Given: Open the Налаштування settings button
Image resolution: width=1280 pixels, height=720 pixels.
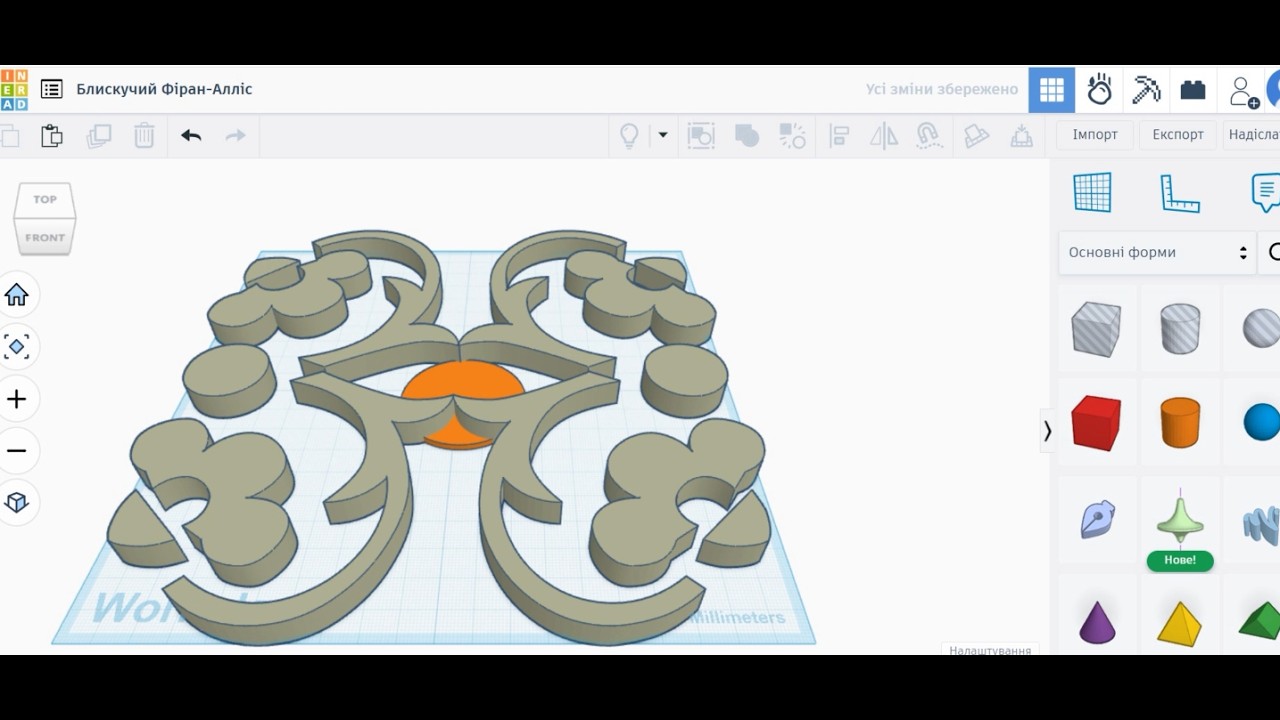Looking at the screenshot, I should tap(990, 650).
